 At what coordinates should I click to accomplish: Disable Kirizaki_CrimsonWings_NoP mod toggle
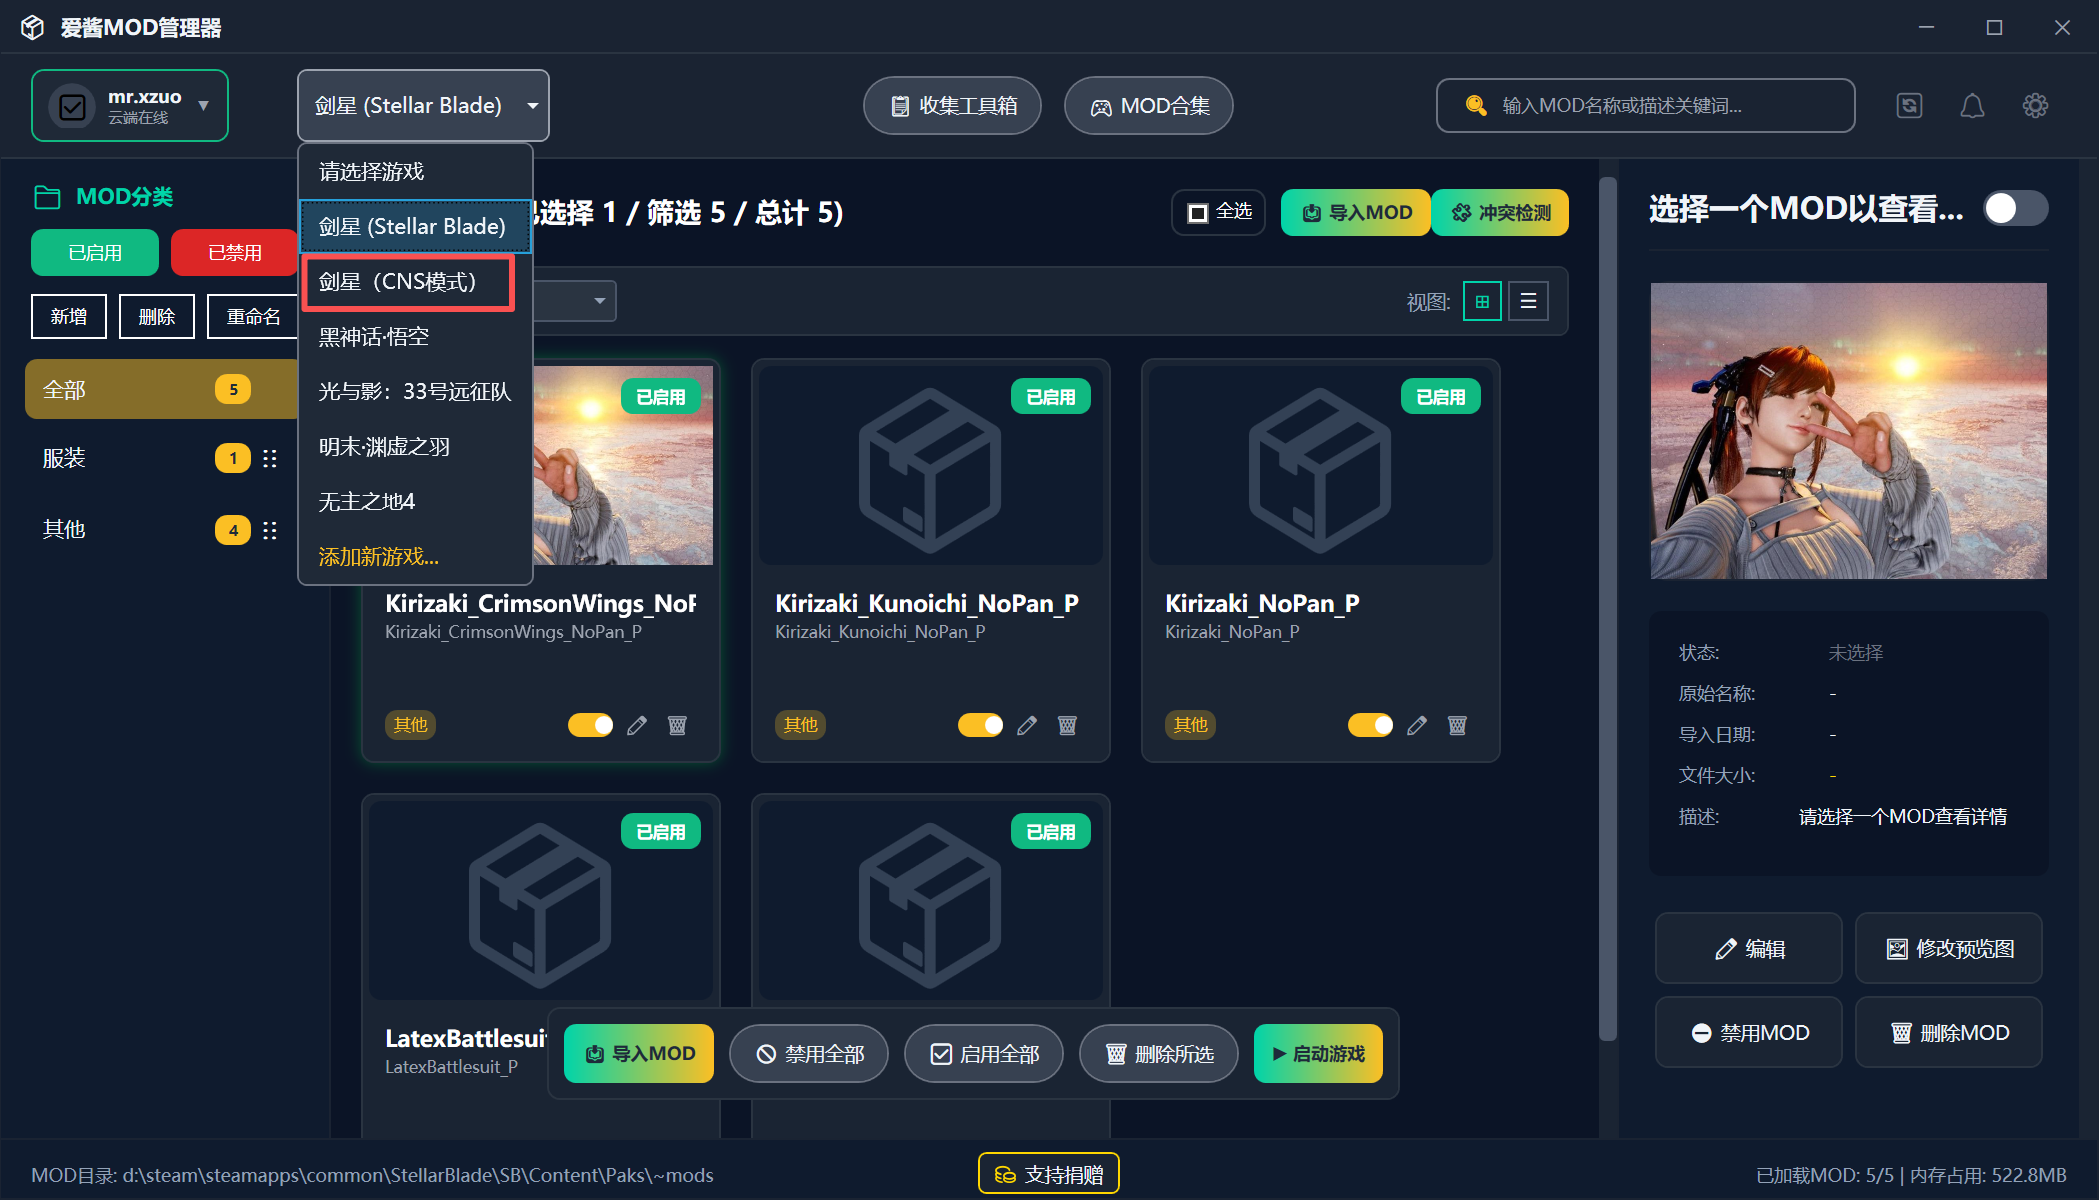tap(590, 725)
